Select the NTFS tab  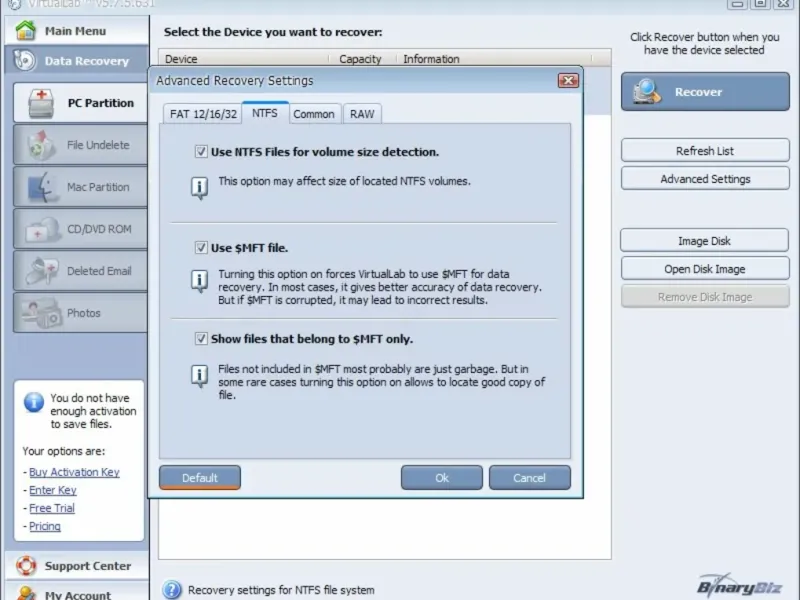pos(265,113)
